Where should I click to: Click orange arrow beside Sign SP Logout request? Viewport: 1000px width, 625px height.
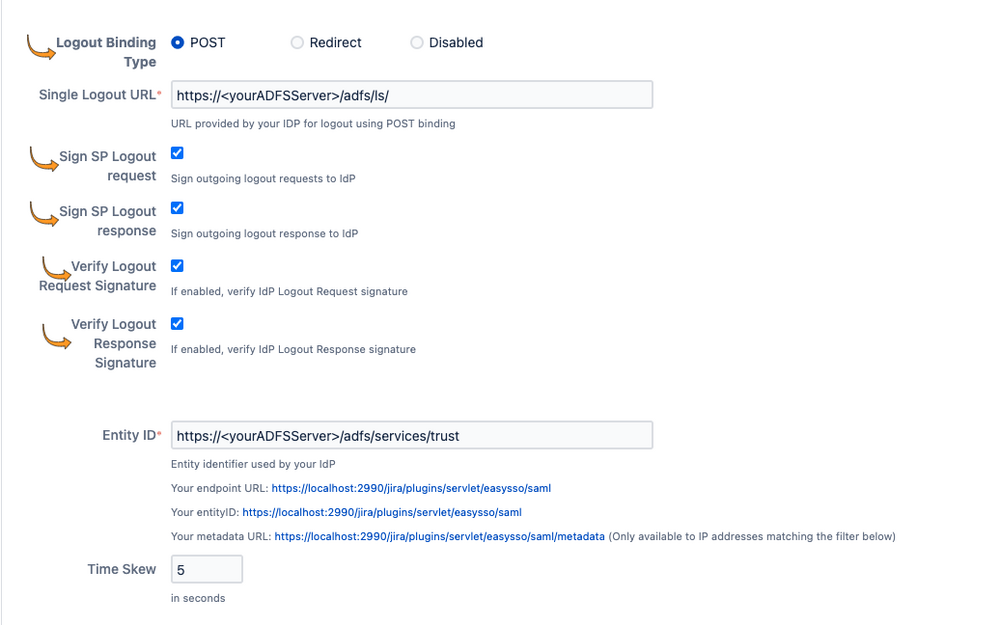pyautogui.click(x=44, y=159)
